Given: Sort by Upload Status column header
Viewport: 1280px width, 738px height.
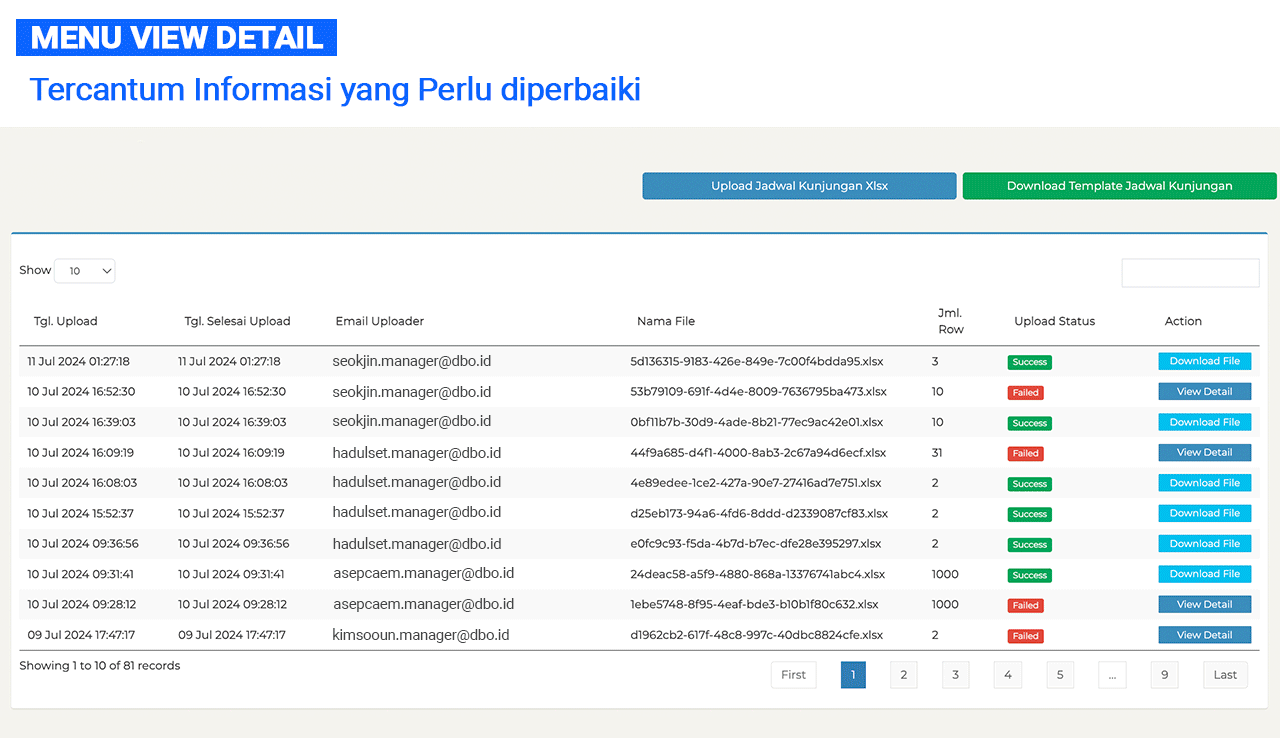Looking at the screenshot, I should point(1054,322).
